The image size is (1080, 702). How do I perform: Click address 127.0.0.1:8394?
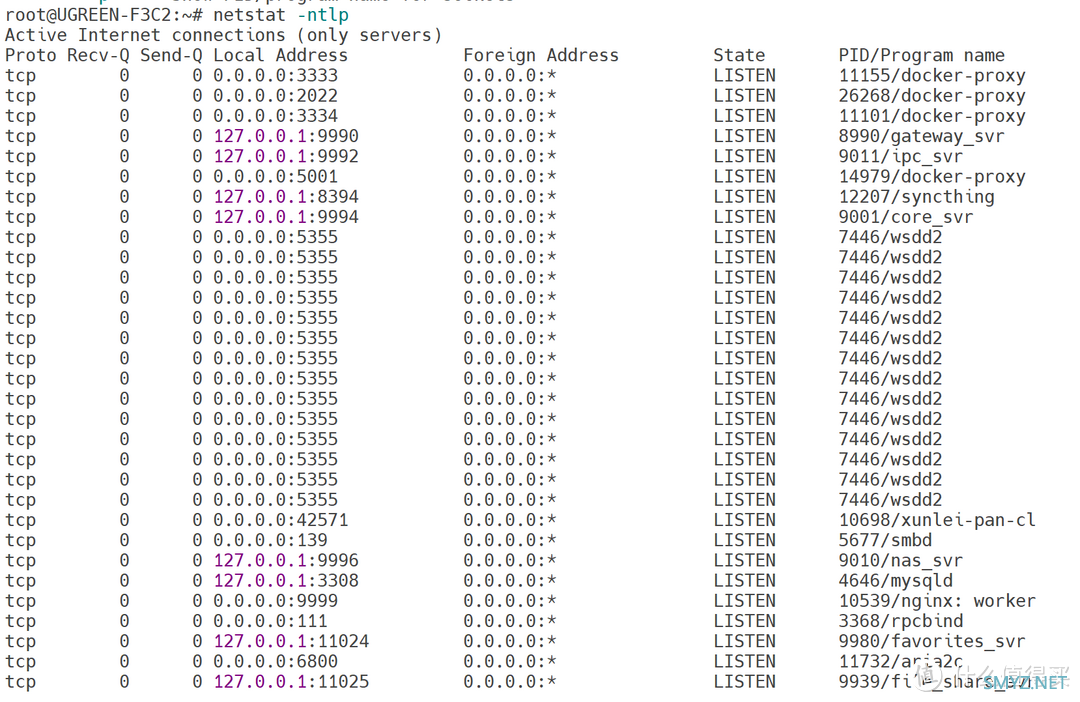click(286, 196)
